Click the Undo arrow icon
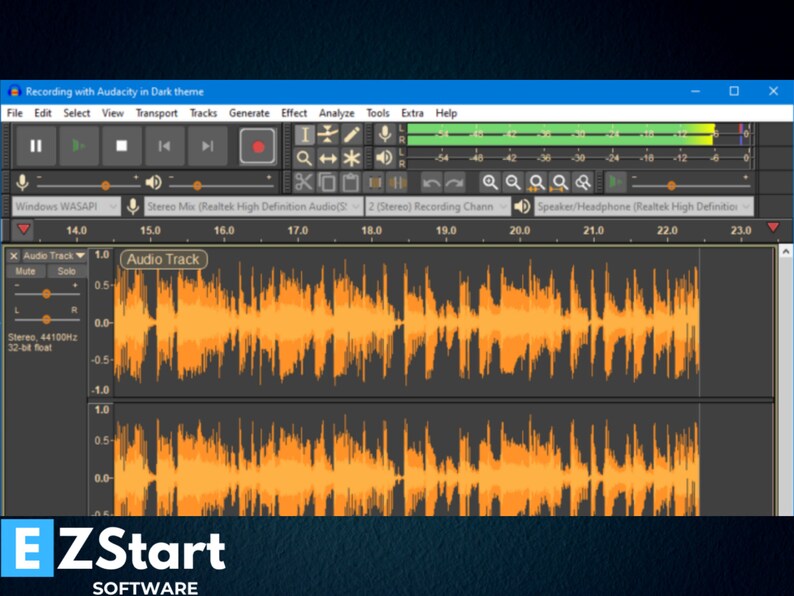 click(431, 182)
